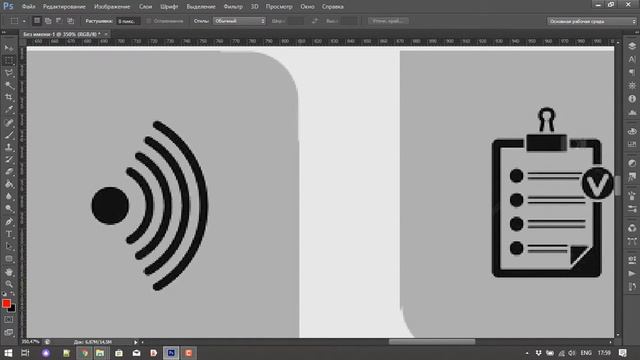640x360 pixels.
Task: Select the Zoom tool
Action: point(9,284)
